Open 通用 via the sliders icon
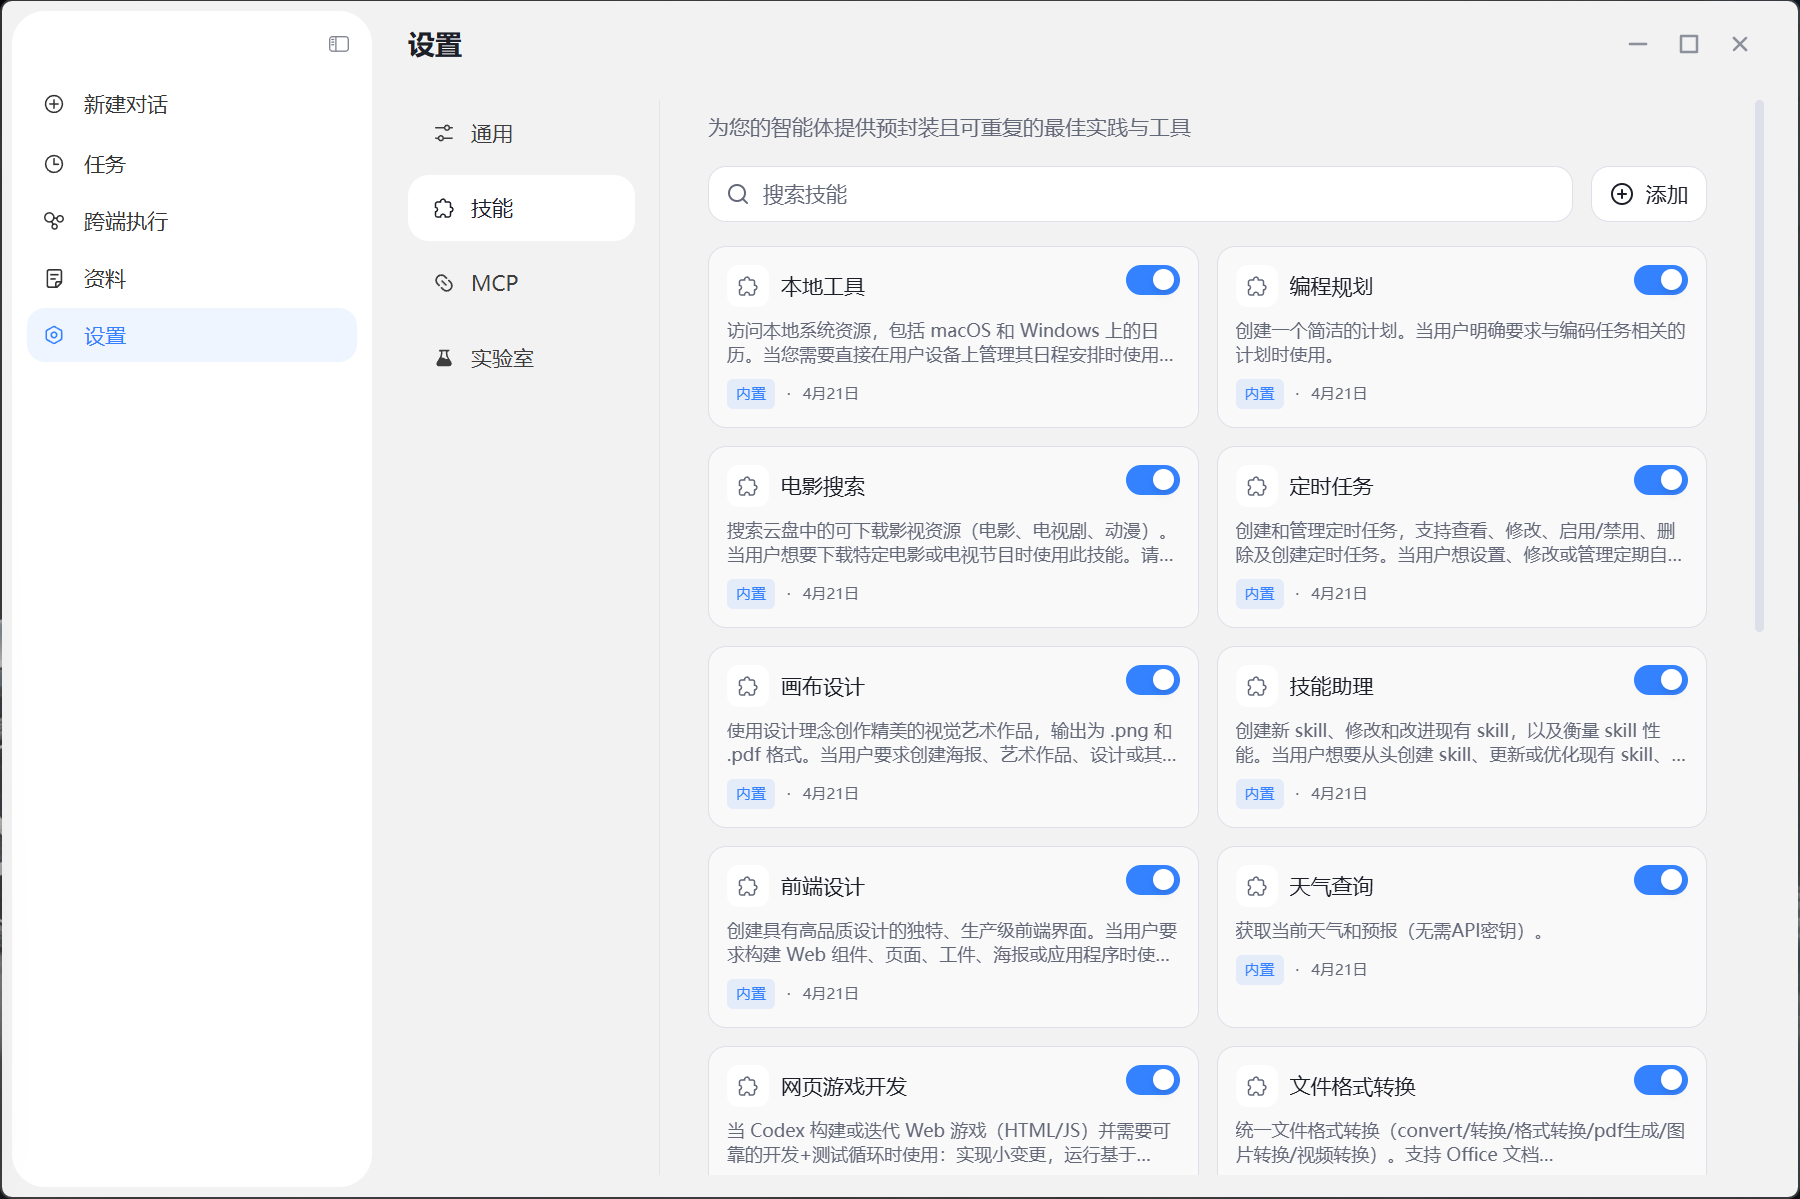Viewport: 1800px width, 1199px height. click(443, 132)
